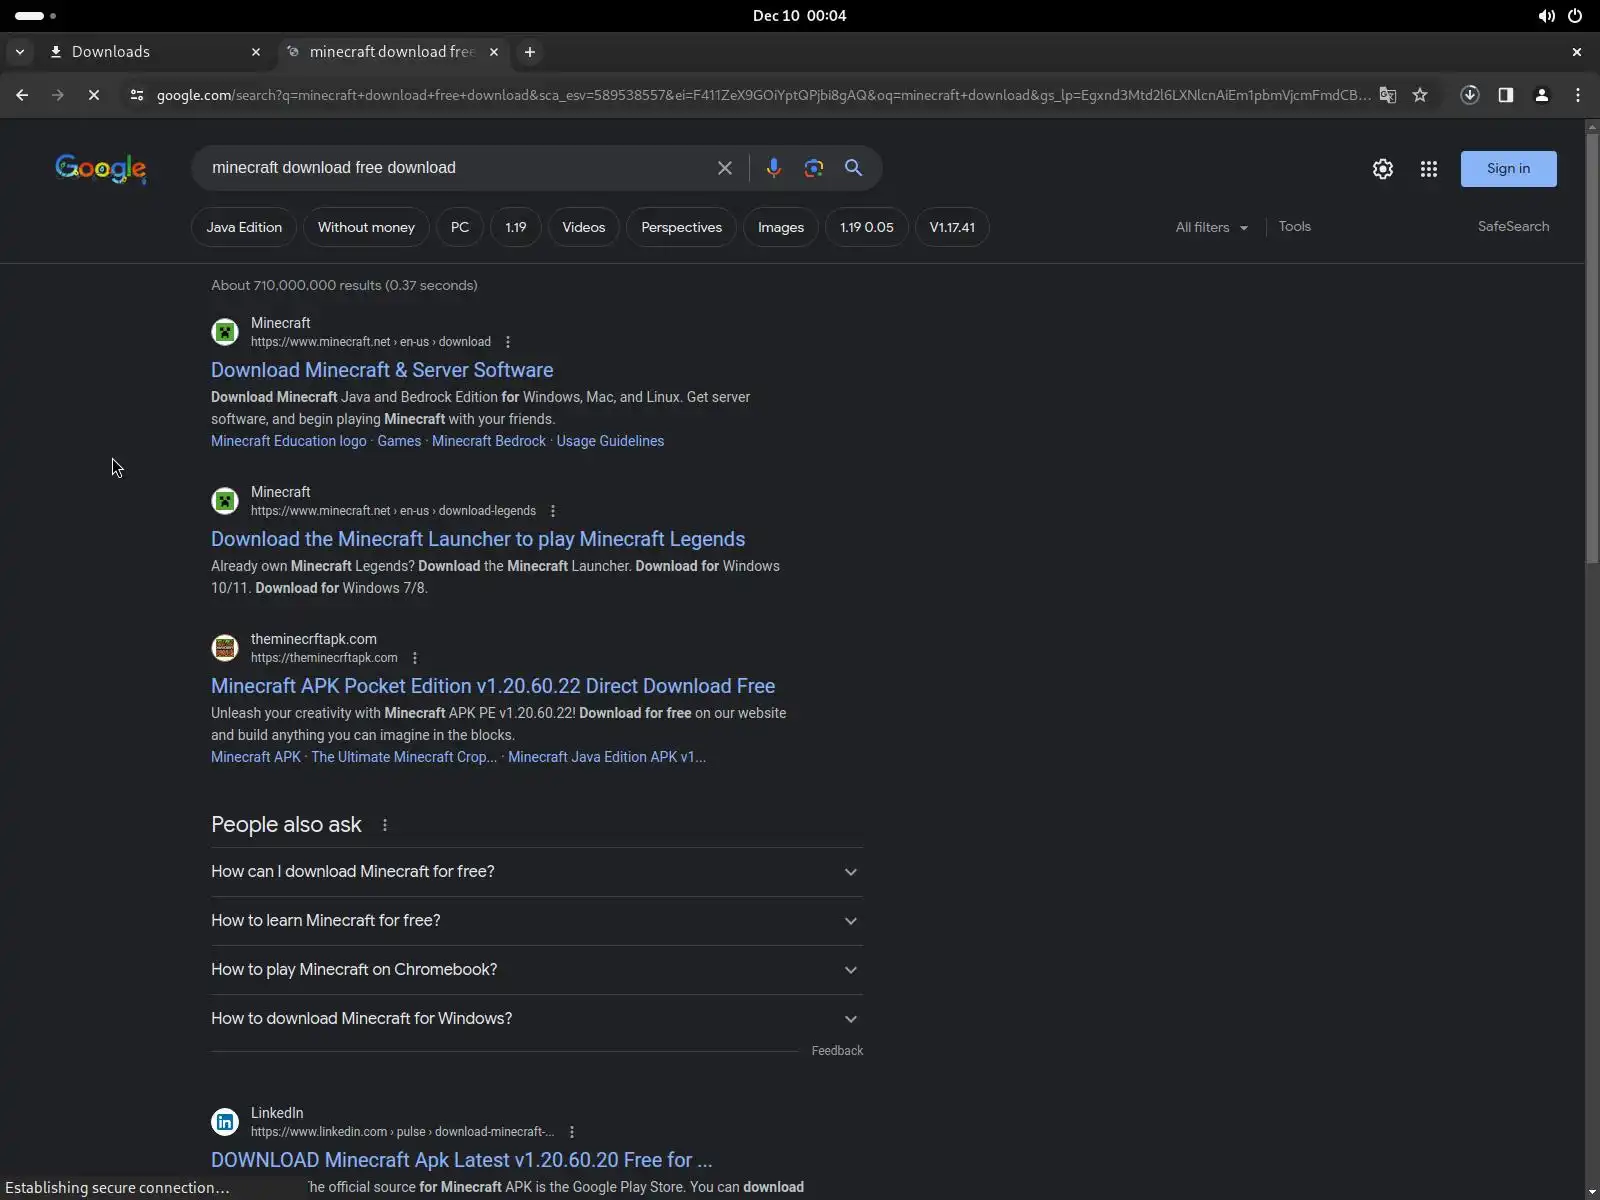
Task: Open the All filters dropdown
Action: click(1212, 227)
